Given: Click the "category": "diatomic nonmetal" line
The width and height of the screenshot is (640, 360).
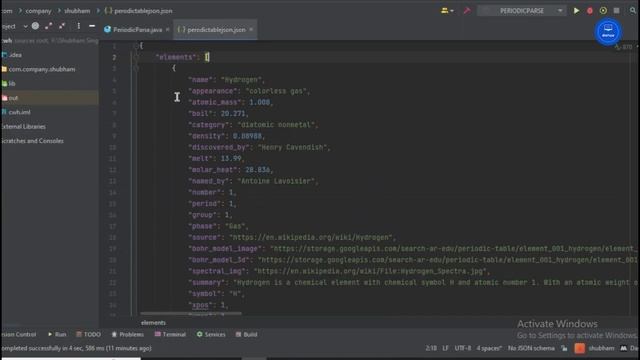Looking at the screenshot, I should tap(253, 124).
